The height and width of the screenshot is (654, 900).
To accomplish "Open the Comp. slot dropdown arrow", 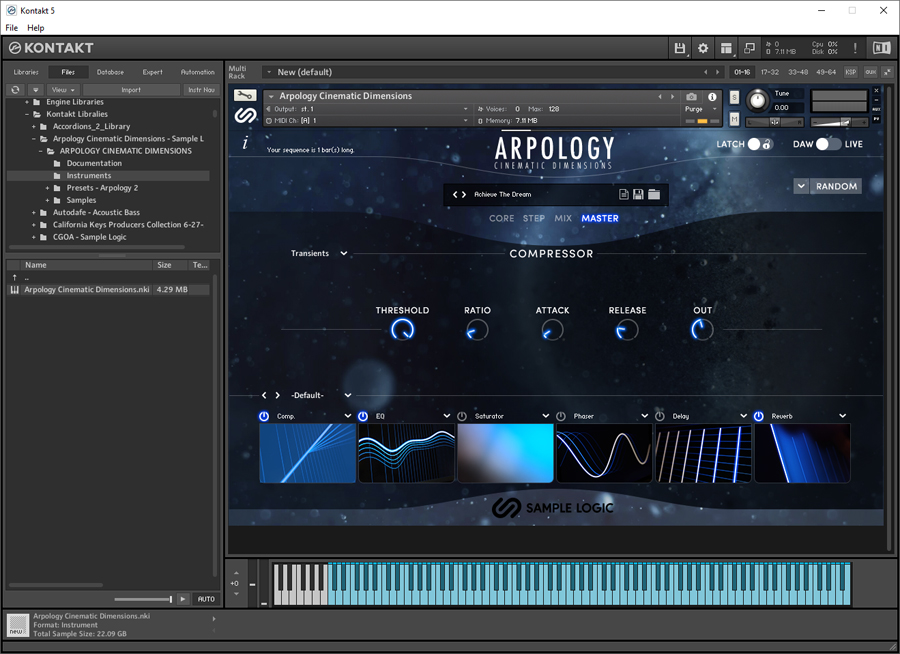I will pos(348,416).
